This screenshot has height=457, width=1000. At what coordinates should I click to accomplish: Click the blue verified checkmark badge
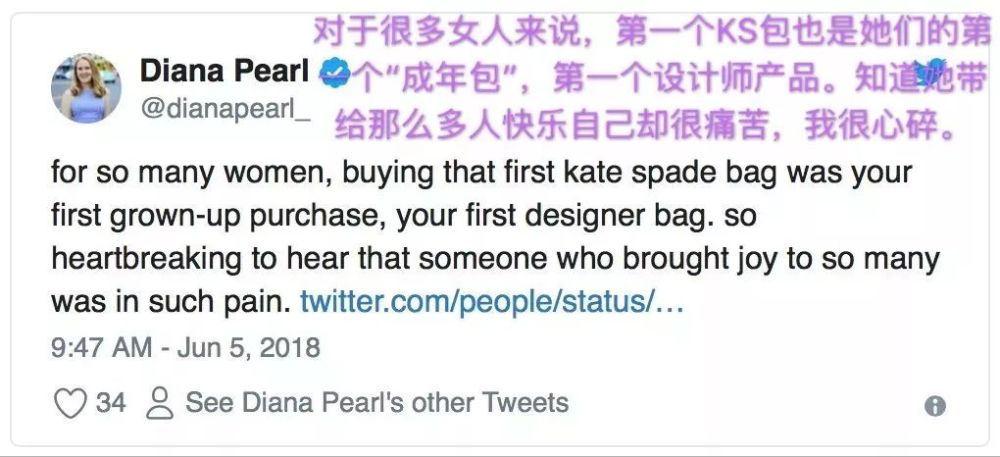click(x=335, y=72)
